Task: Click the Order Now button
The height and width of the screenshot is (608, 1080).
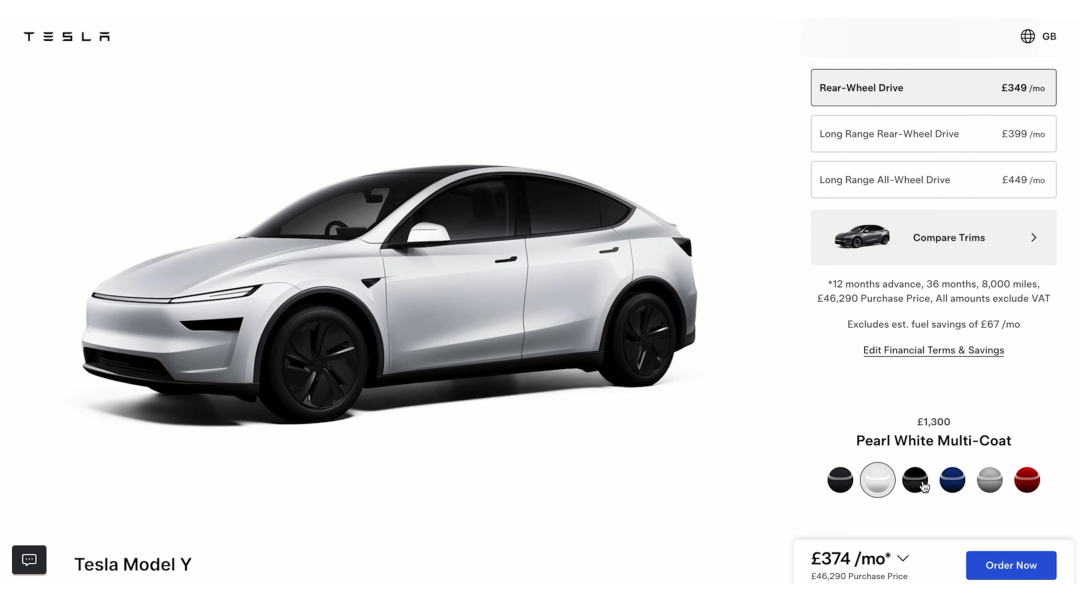Action: pos(1010,565)
